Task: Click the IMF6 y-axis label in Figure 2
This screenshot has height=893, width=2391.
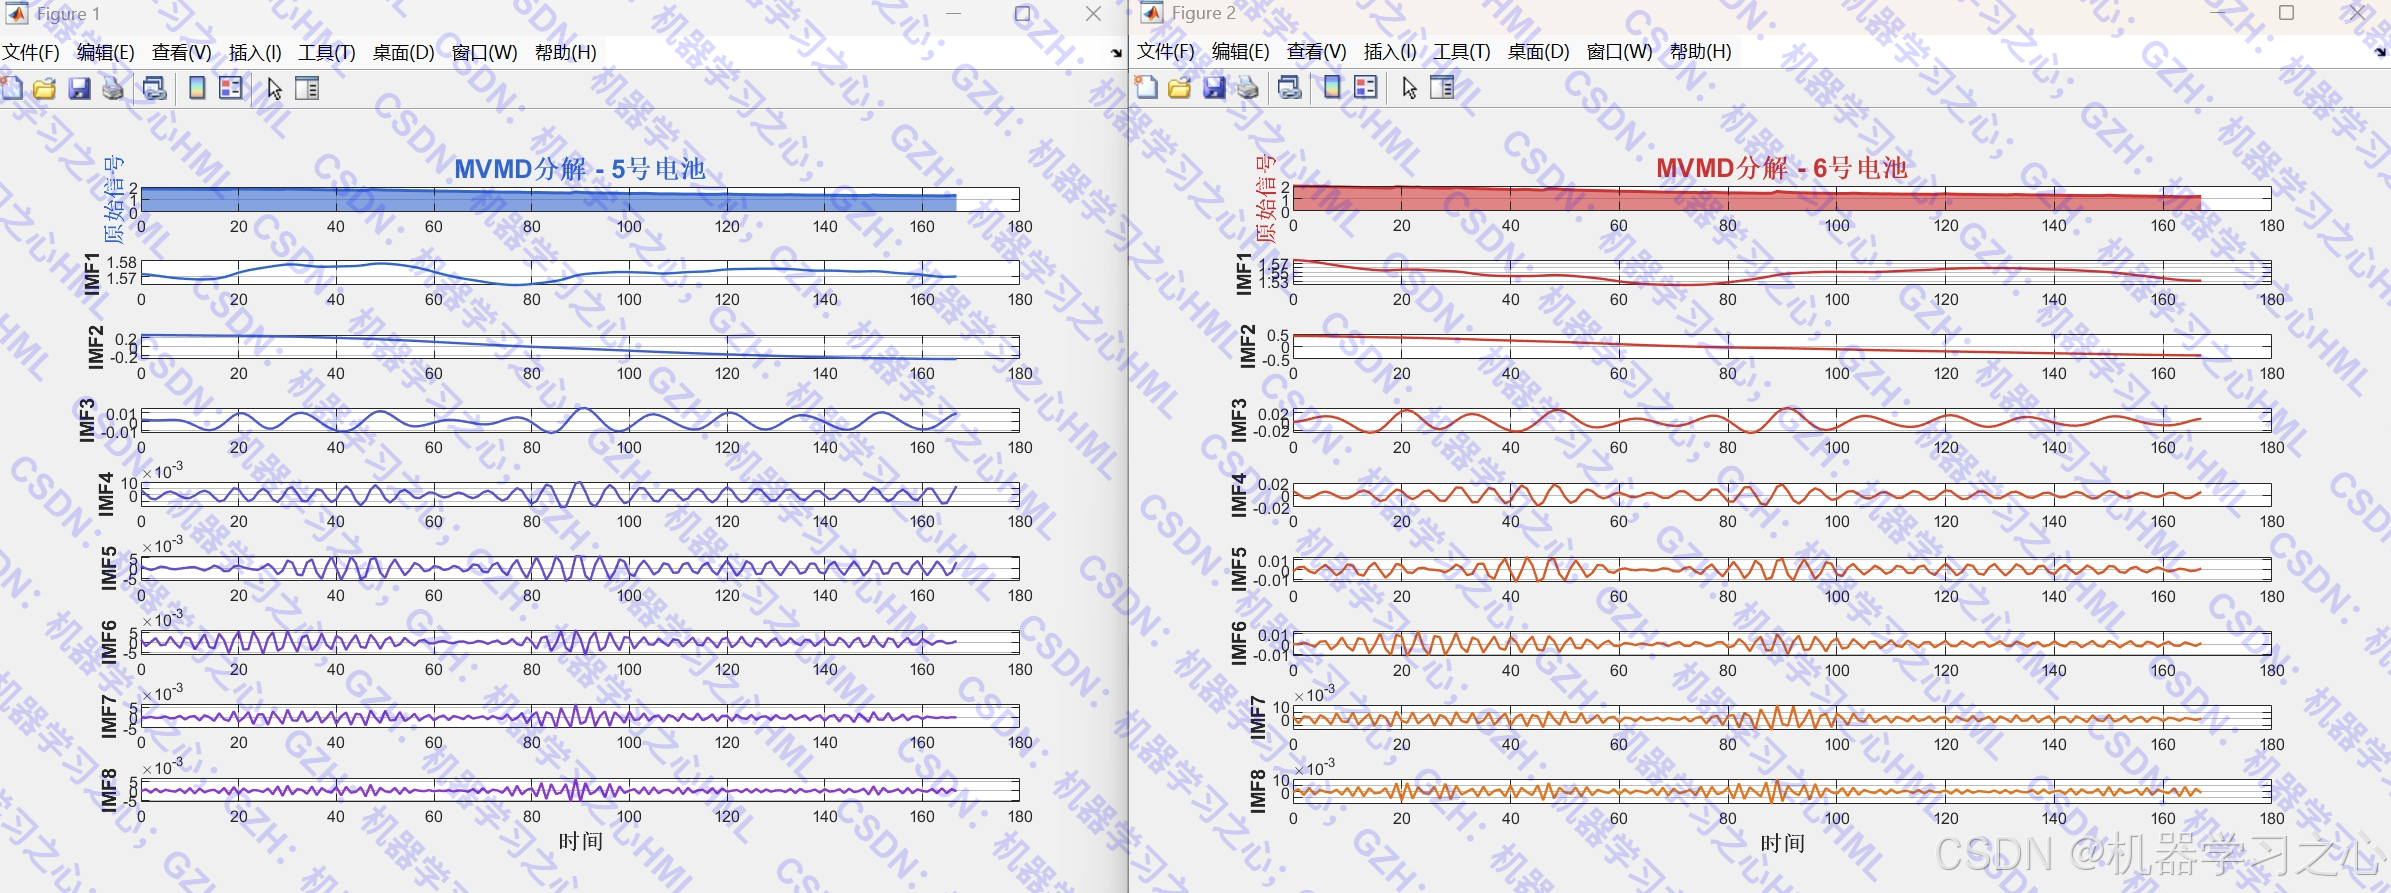Action: pyautogui.click(x=1239, y=643)
